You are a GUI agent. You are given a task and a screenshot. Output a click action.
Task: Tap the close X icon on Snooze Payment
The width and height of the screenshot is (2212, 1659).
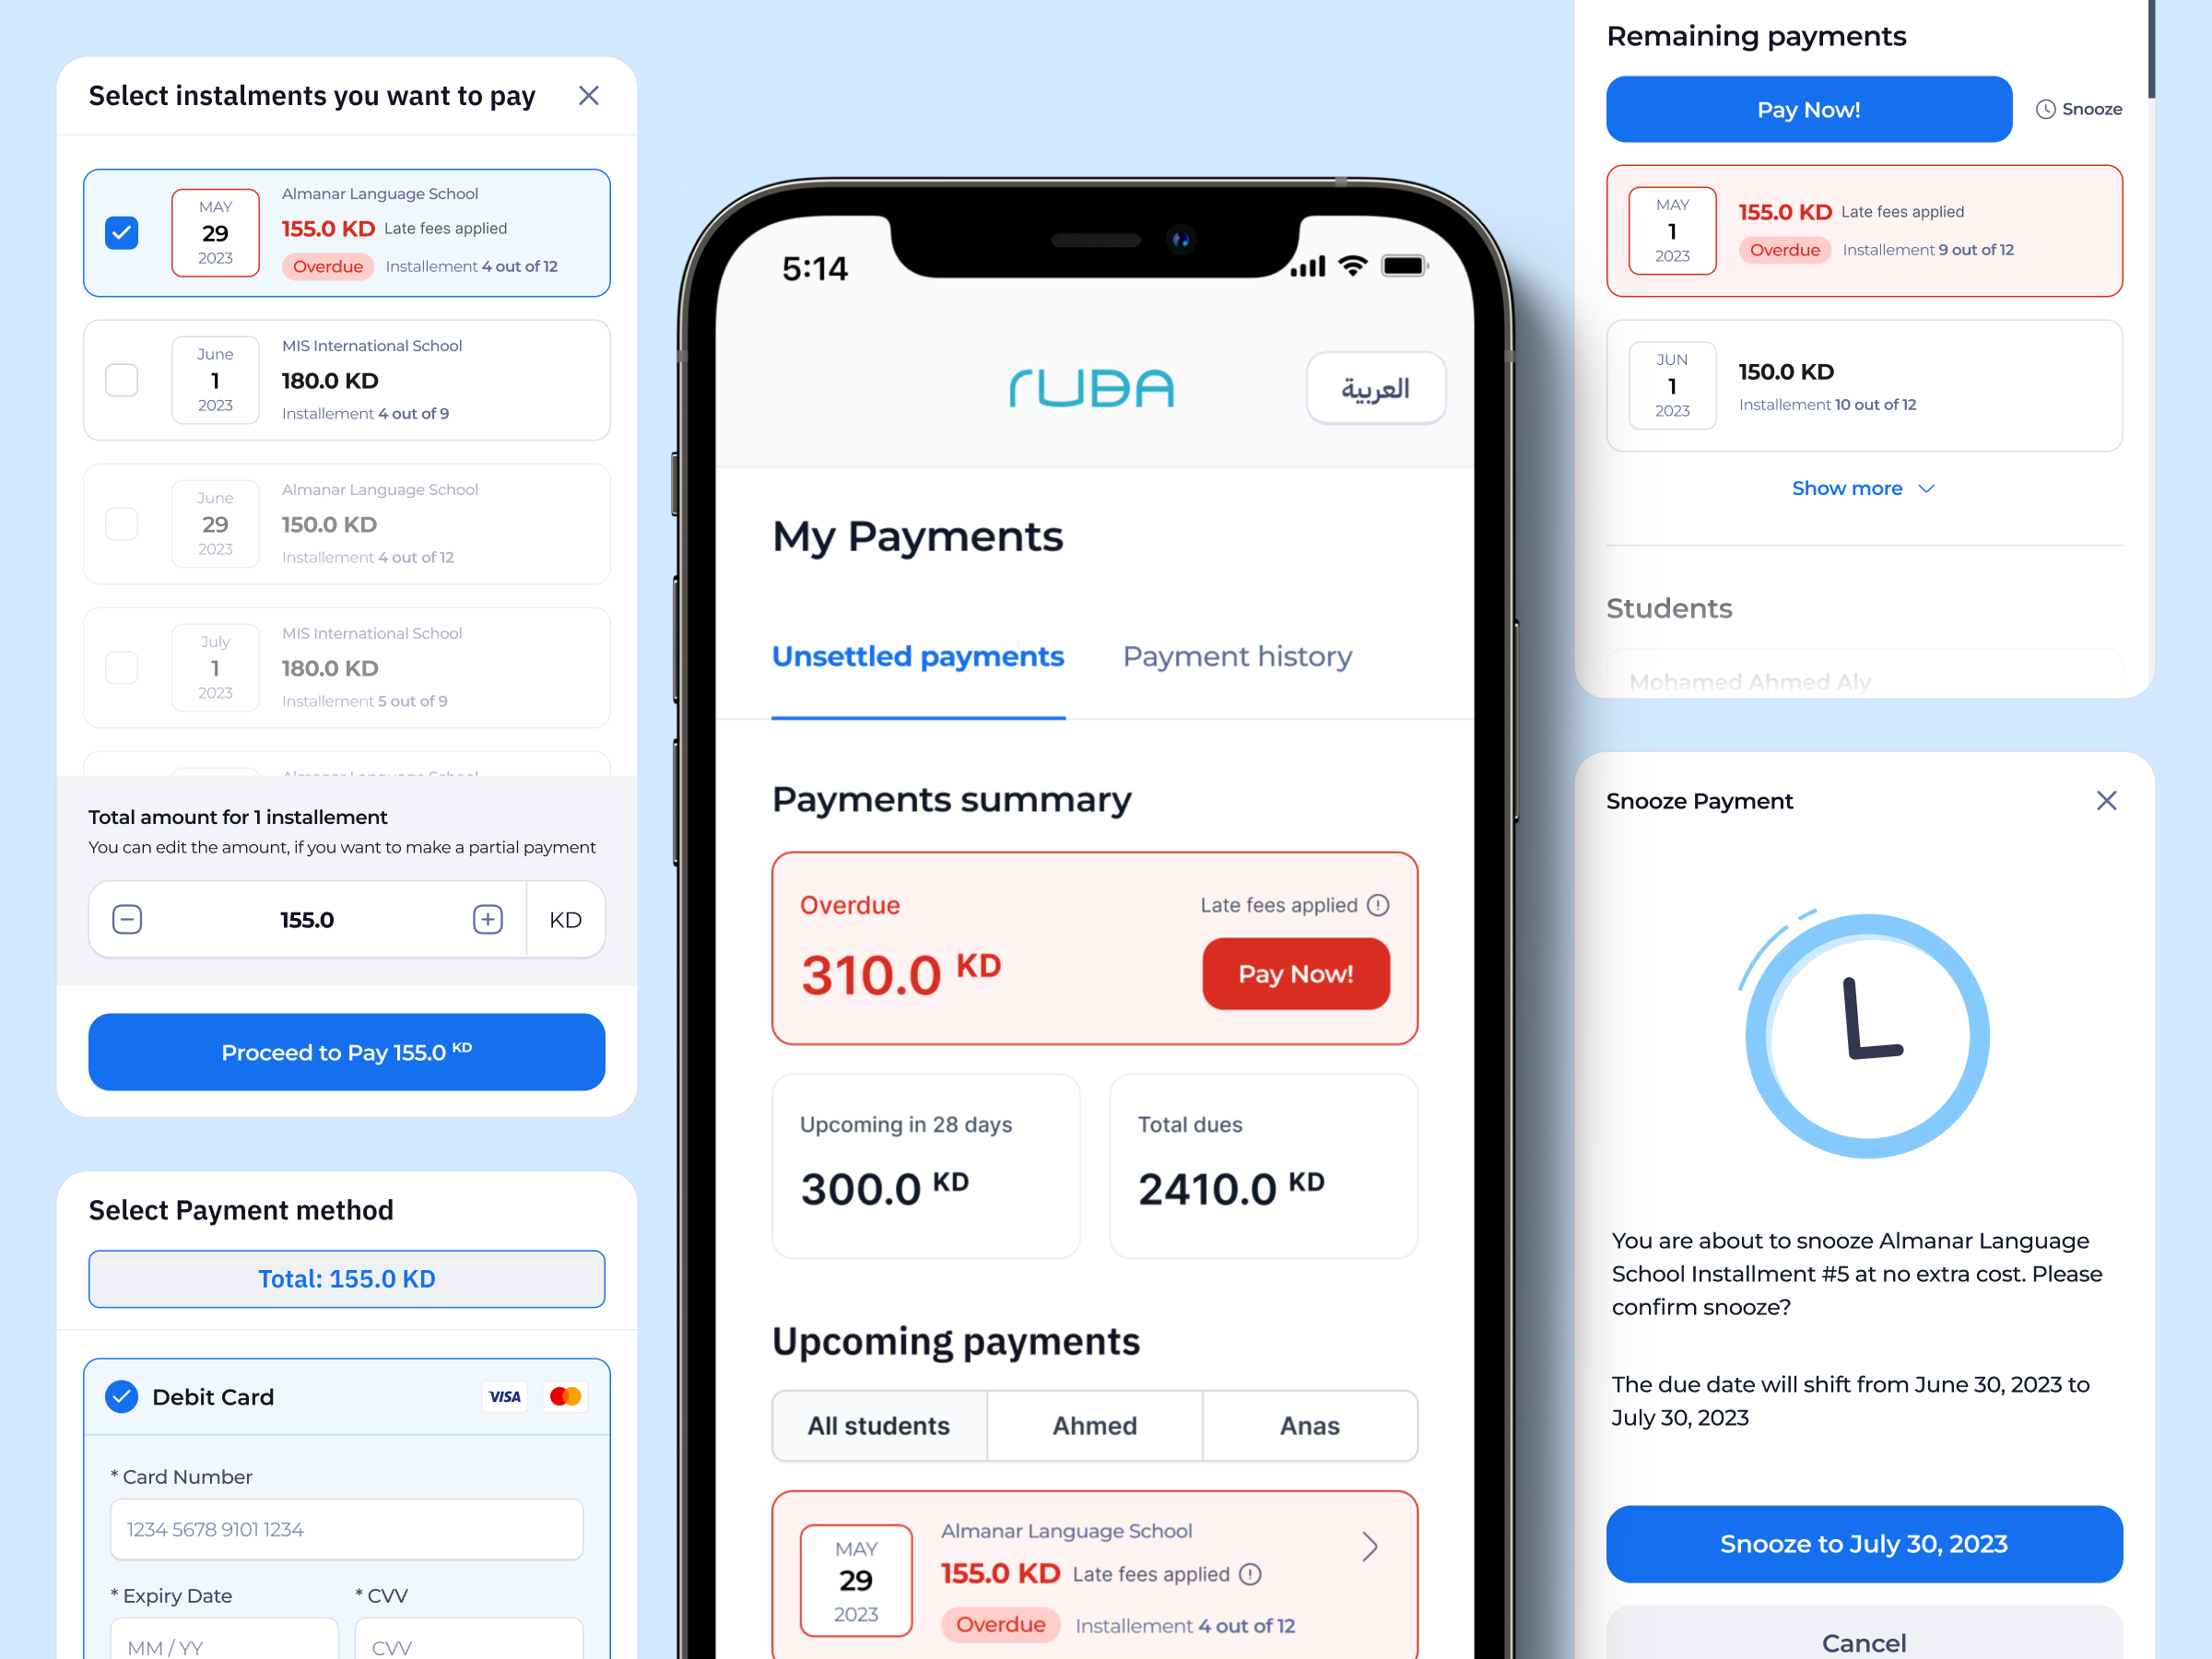coord(2108,802)
